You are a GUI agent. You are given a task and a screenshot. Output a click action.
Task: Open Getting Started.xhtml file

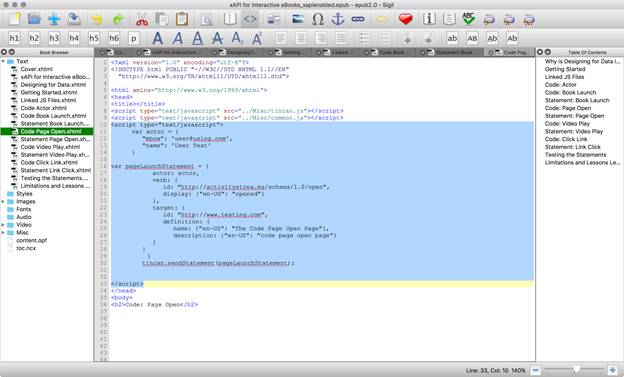(49, 92)
